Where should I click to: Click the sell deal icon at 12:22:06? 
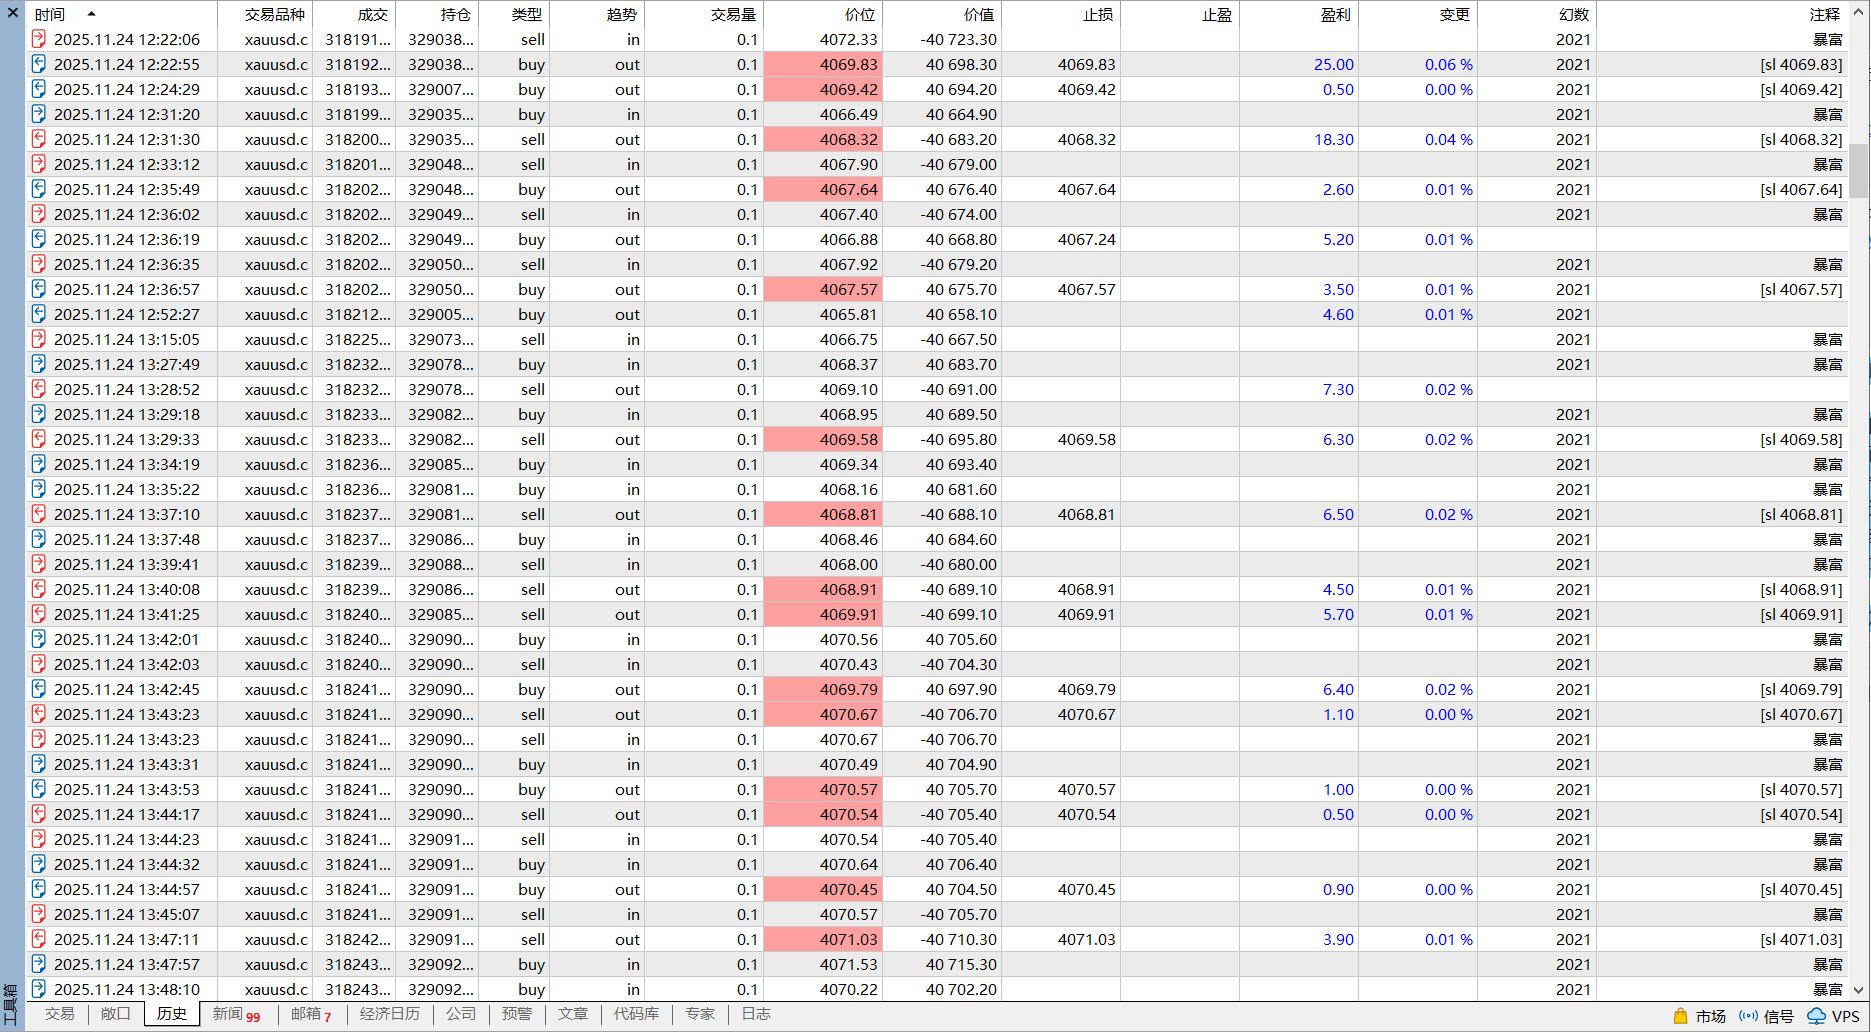pos(39,39)
